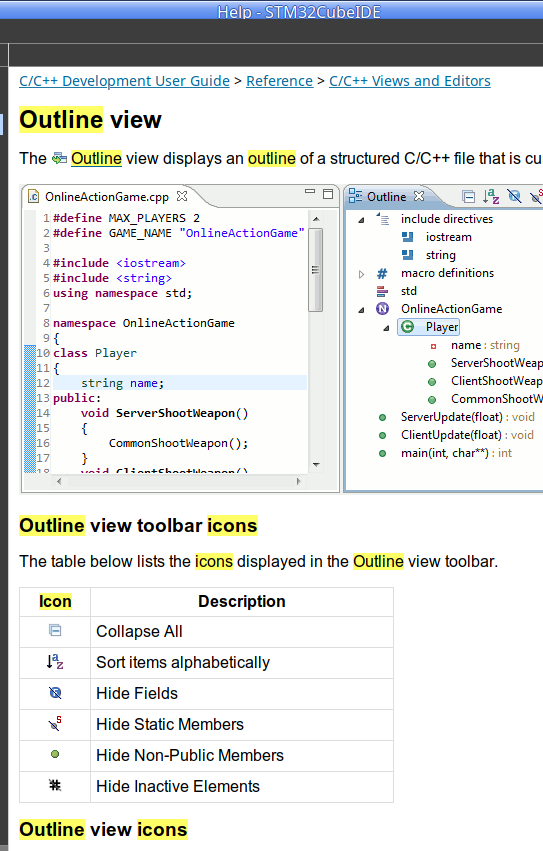The height and width of the screenshot is (851, 543).
Task: Click the Hide Inactive Elements icon in table
Action: click(x=55, y=785)
